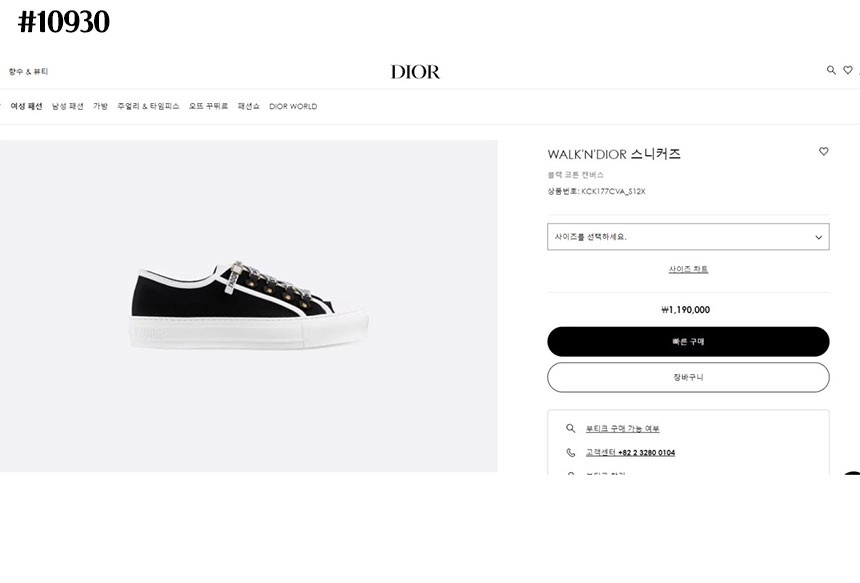Open DIOR WORLD menu
The image size is (860, 583).
293,106
